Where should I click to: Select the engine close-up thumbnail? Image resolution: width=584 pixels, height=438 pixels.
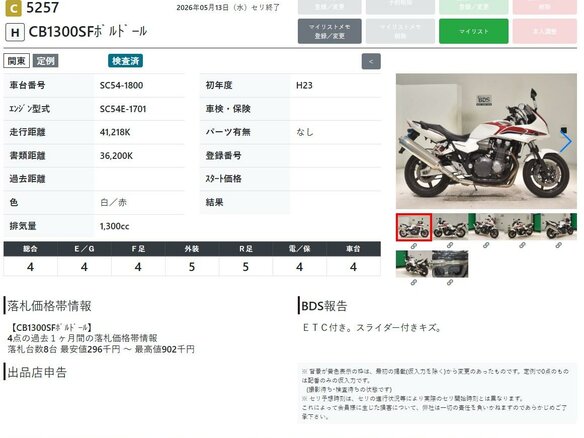450,264
